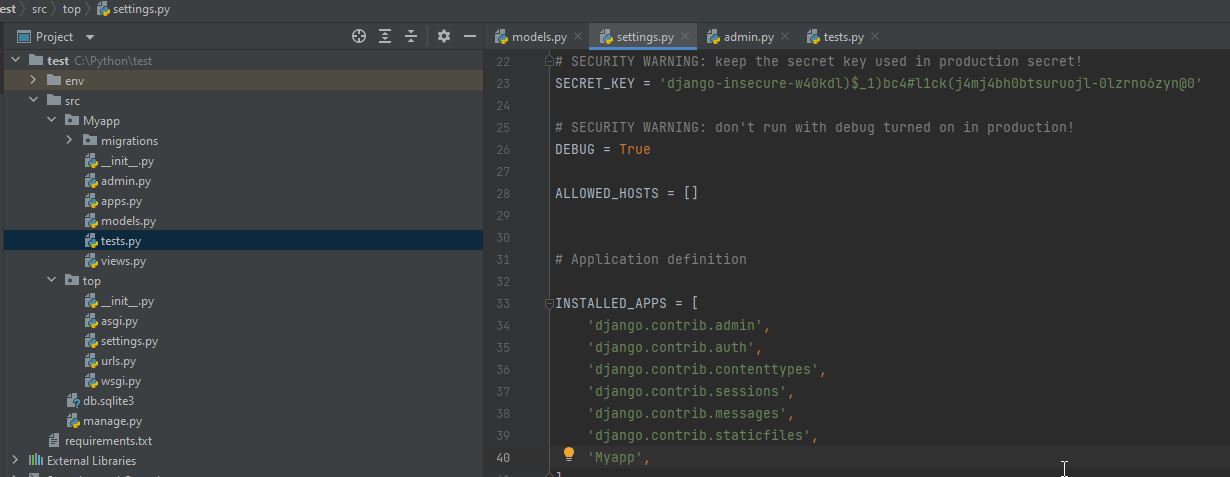Screen dimensions: 1230x477
Task: Hide the Project tool window with the minus icon
Action: point(470,36)
